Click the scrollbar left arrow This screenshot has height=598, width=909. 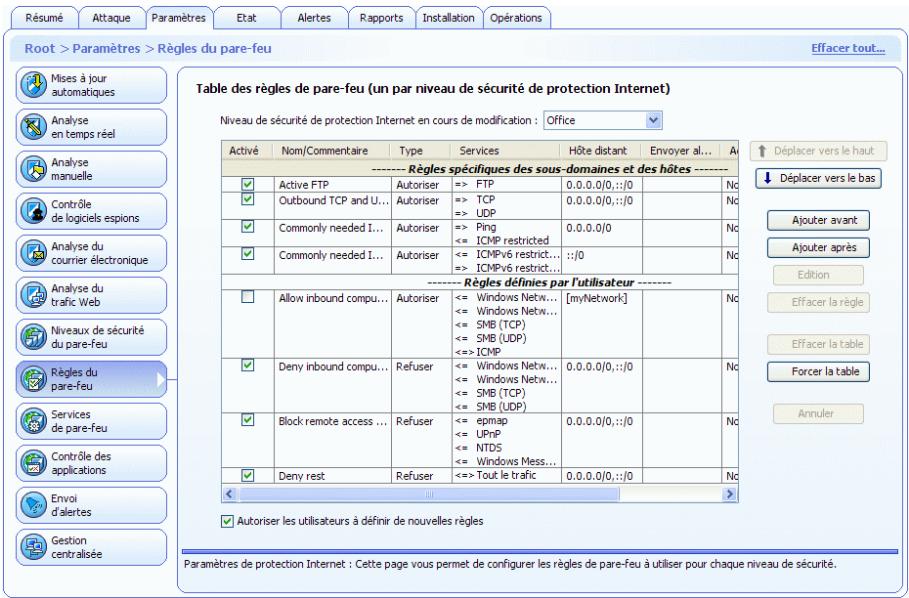point(228,494)
